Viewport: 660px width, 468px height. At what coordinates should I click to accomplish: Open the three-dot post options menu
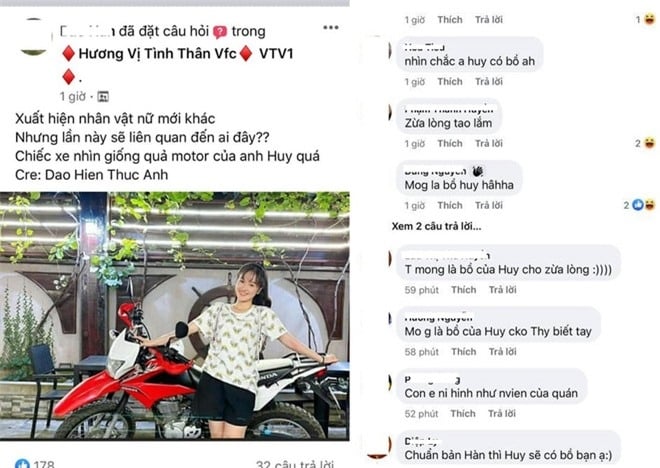(x=331, y=27)
